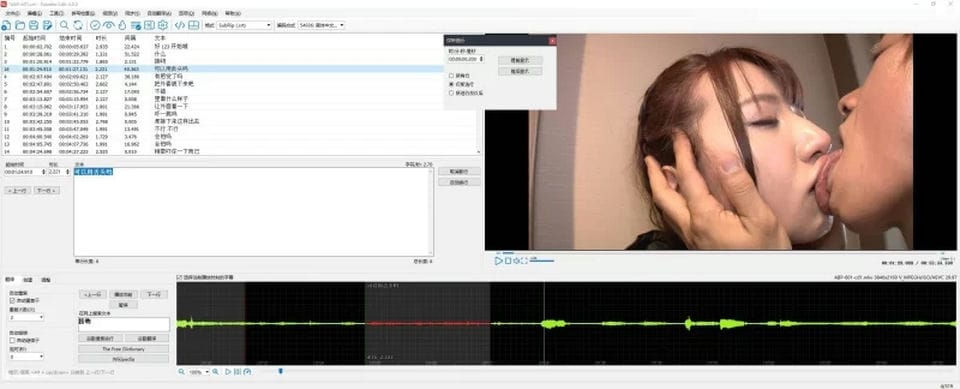Select the first radio option in dialog
The width and height of the screenshot is (960, 389).
pos(452,75)
